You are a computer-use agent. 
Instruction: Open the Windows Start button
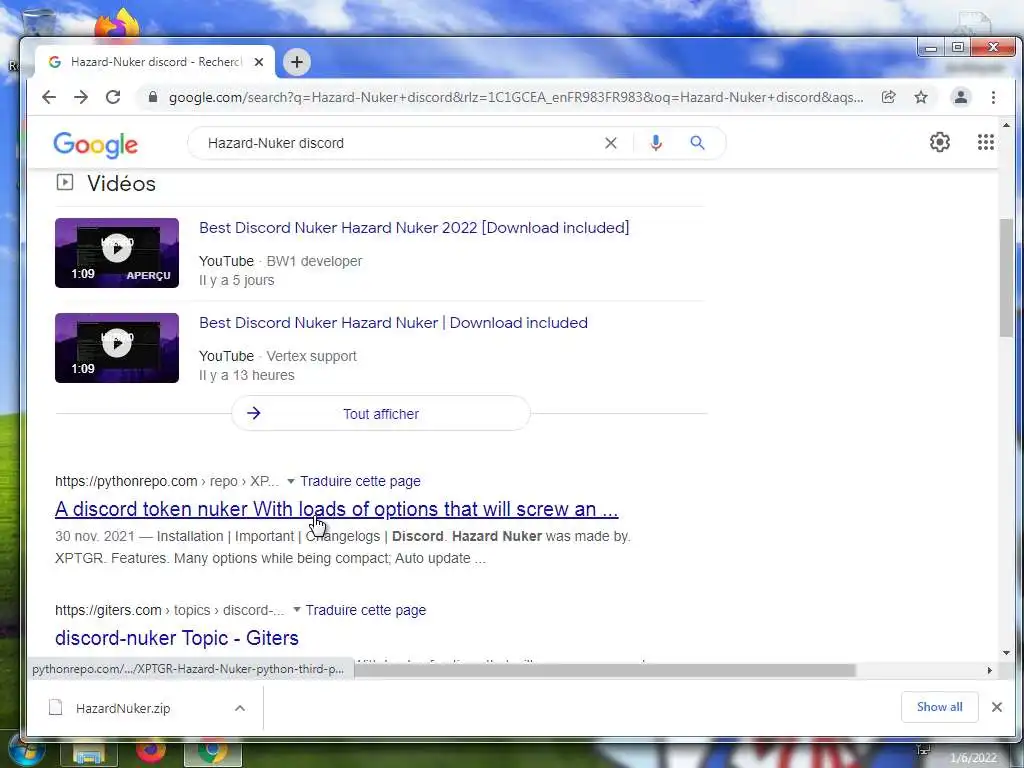pos(26,751)
